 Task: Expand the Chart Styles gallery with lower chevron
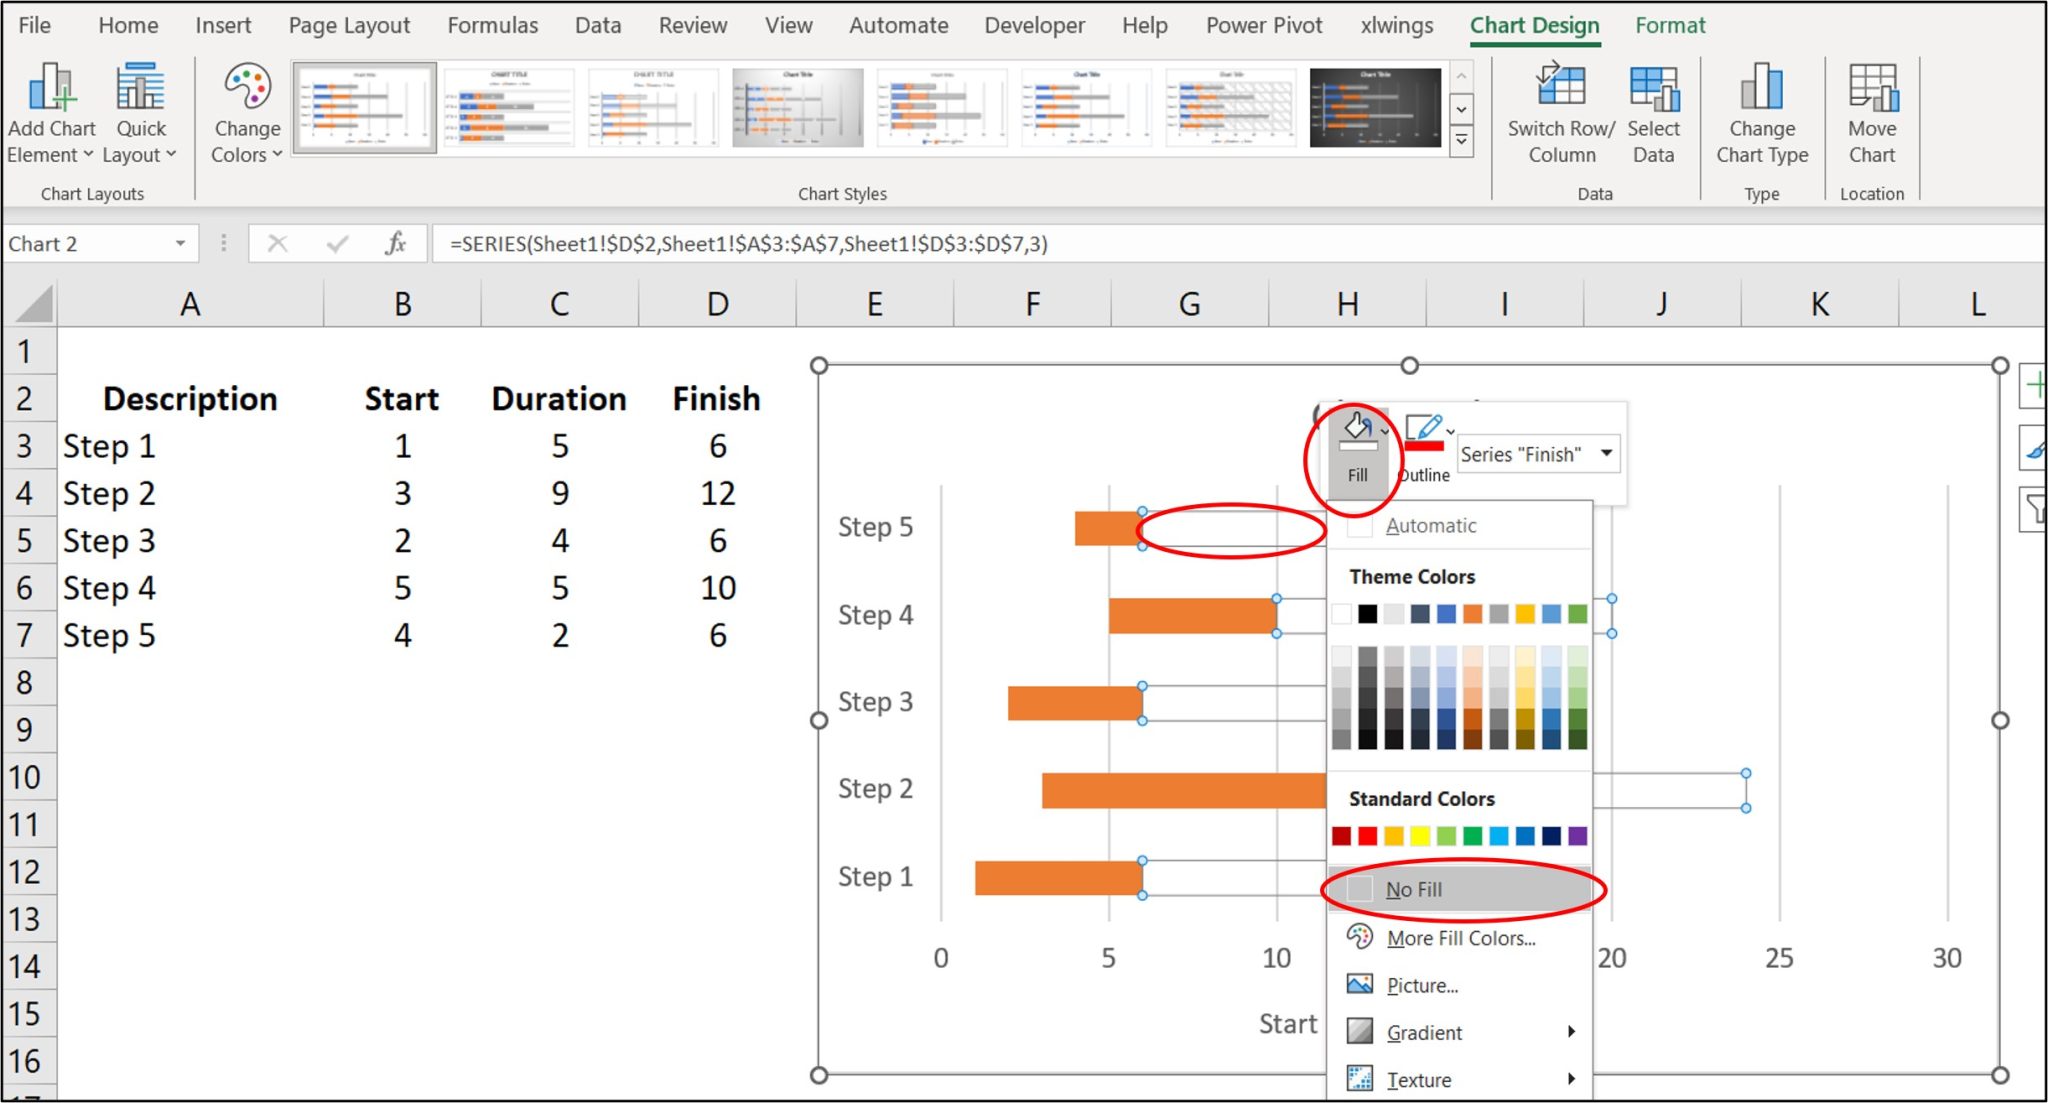pos(1461,137)
